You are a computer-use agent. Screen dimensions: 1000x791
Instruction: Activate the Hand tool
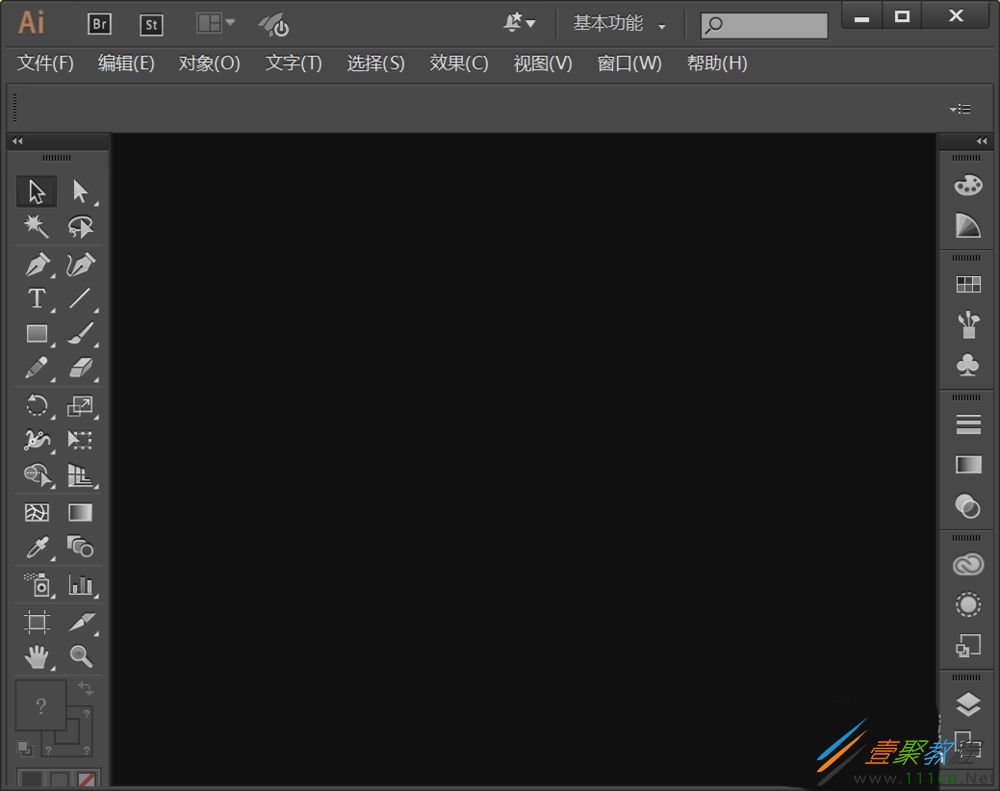[x=36, y=656]
